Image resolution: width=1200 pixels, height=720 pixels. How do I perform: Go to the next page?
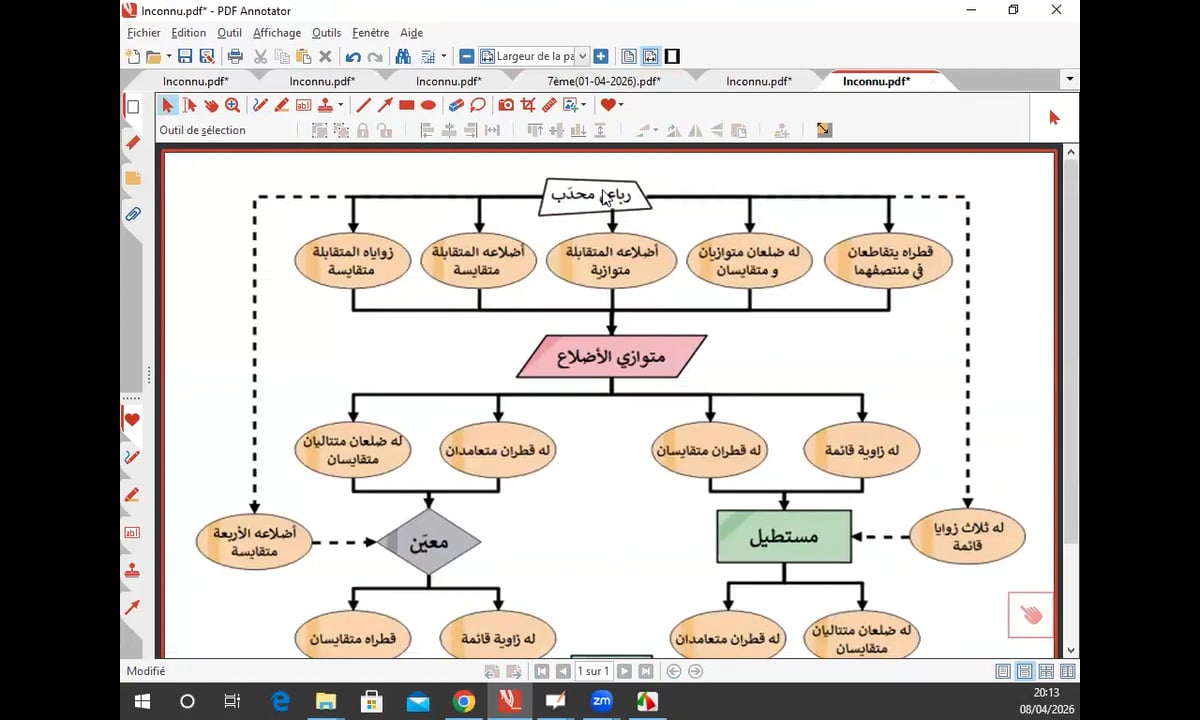pos(623,671)
